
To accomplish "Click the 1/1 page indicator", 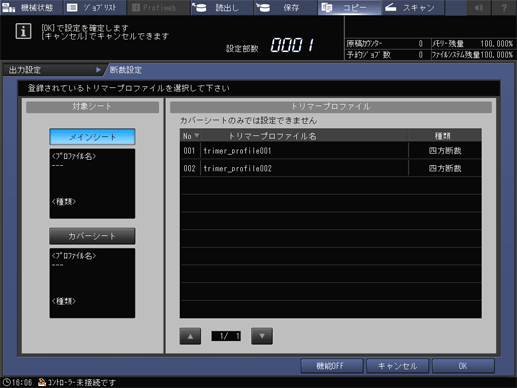I will pyautogui.click(x=226, y=336).
